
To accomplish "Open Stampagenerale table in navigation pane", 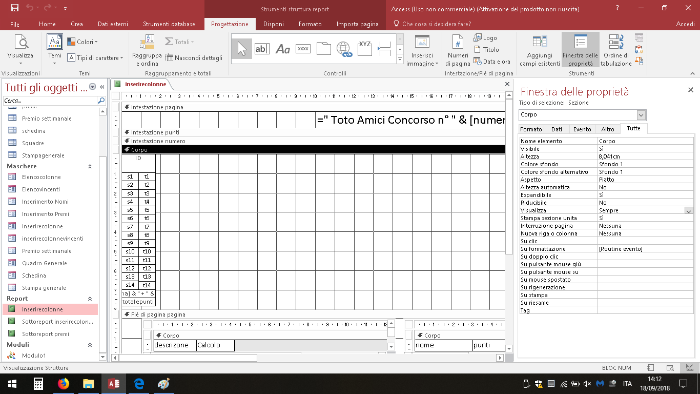I will tap(43, 155).
